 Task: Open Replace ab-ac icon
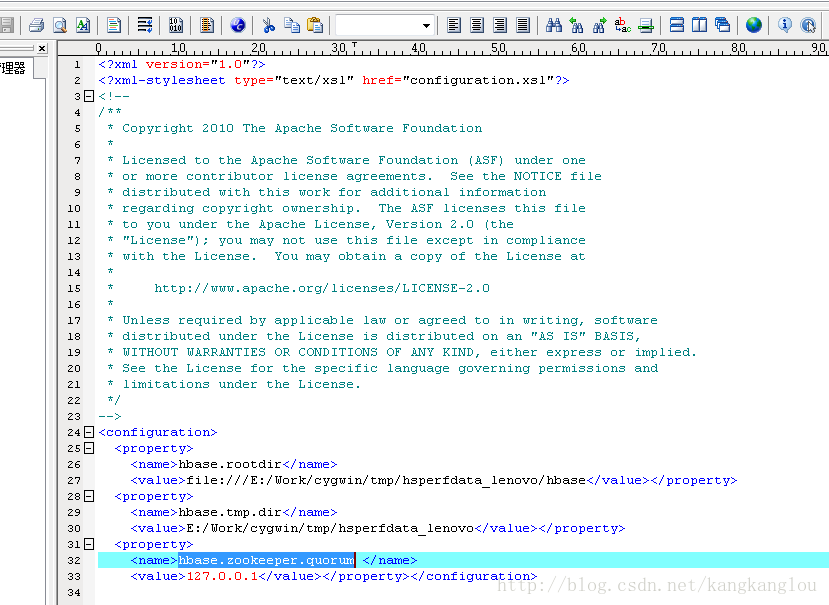[x=623, y=25]
